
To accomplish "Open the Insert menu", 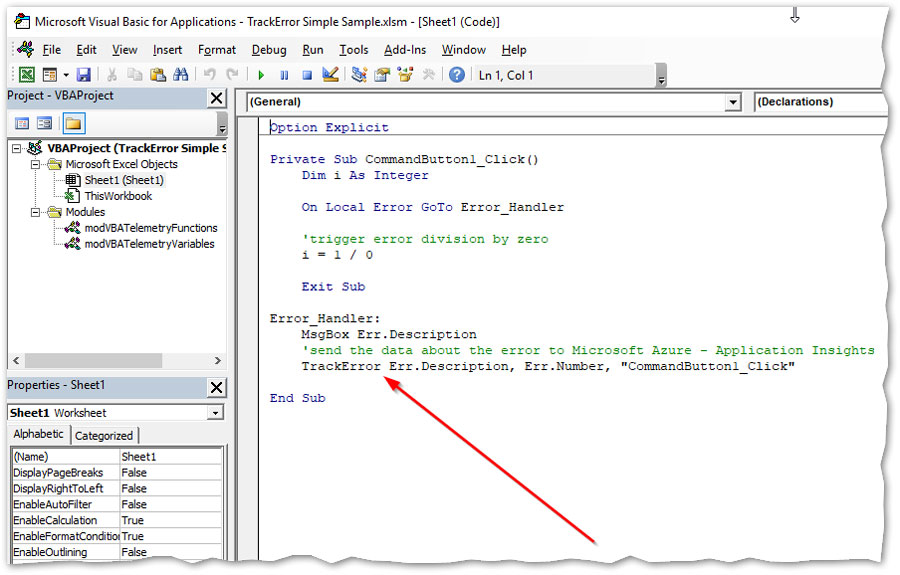I will point(167,50).
